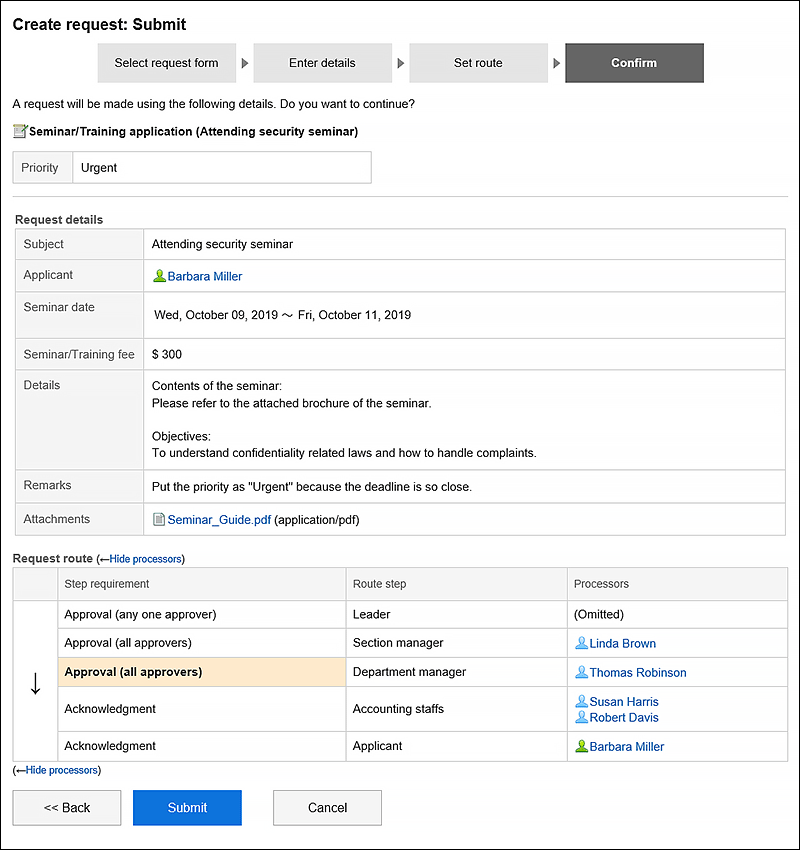
Task: Open Robert Davis's profile
Action: [x=624, y=718]
